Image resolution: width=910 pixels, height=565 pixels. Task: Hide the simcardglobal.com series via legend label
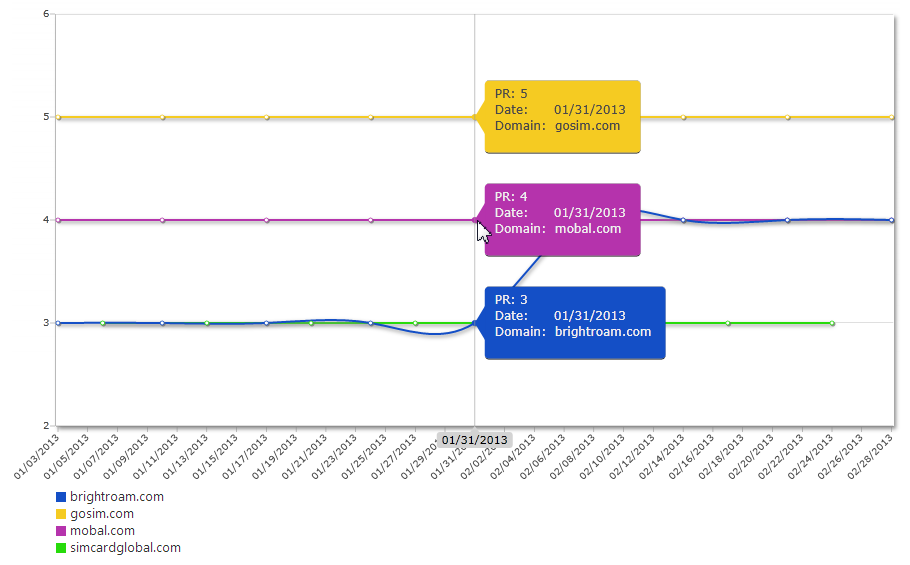pyautogui.click(x=125, y=548)
